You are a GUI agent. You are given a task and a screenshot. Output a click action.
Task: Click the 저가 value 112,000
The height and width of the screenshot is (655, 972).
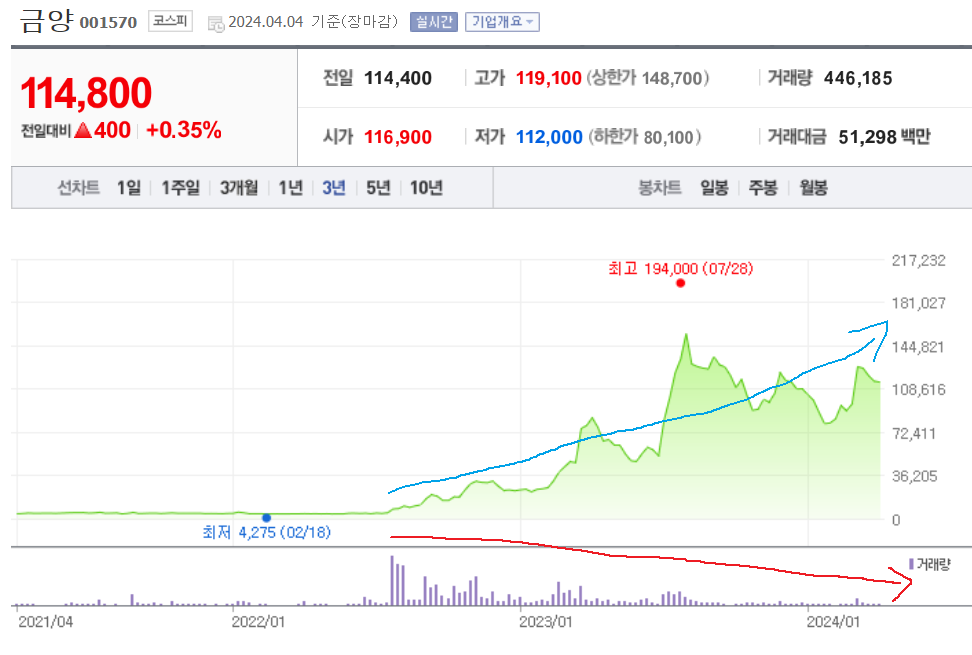coord(549,137)
